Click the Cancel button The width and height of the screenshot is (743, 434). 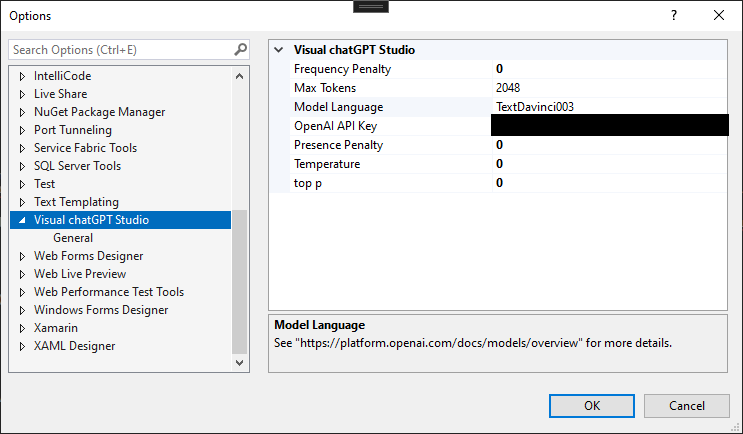click(687, 406)
